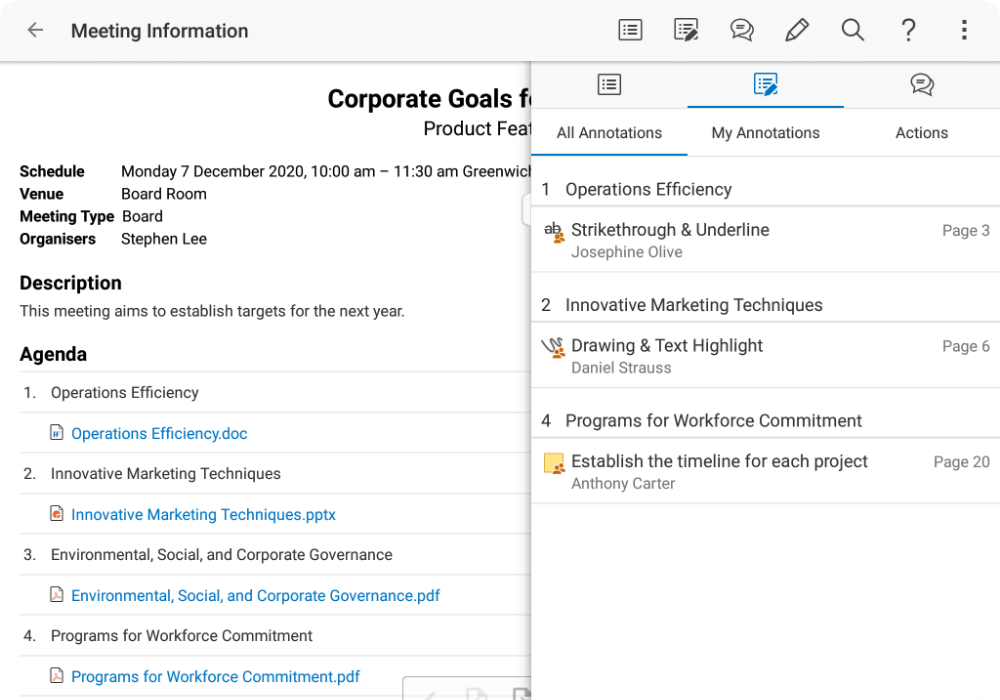Tap the back arrow in header
The height and width of the screenshot is (700, 1000).
click(35, 30)
